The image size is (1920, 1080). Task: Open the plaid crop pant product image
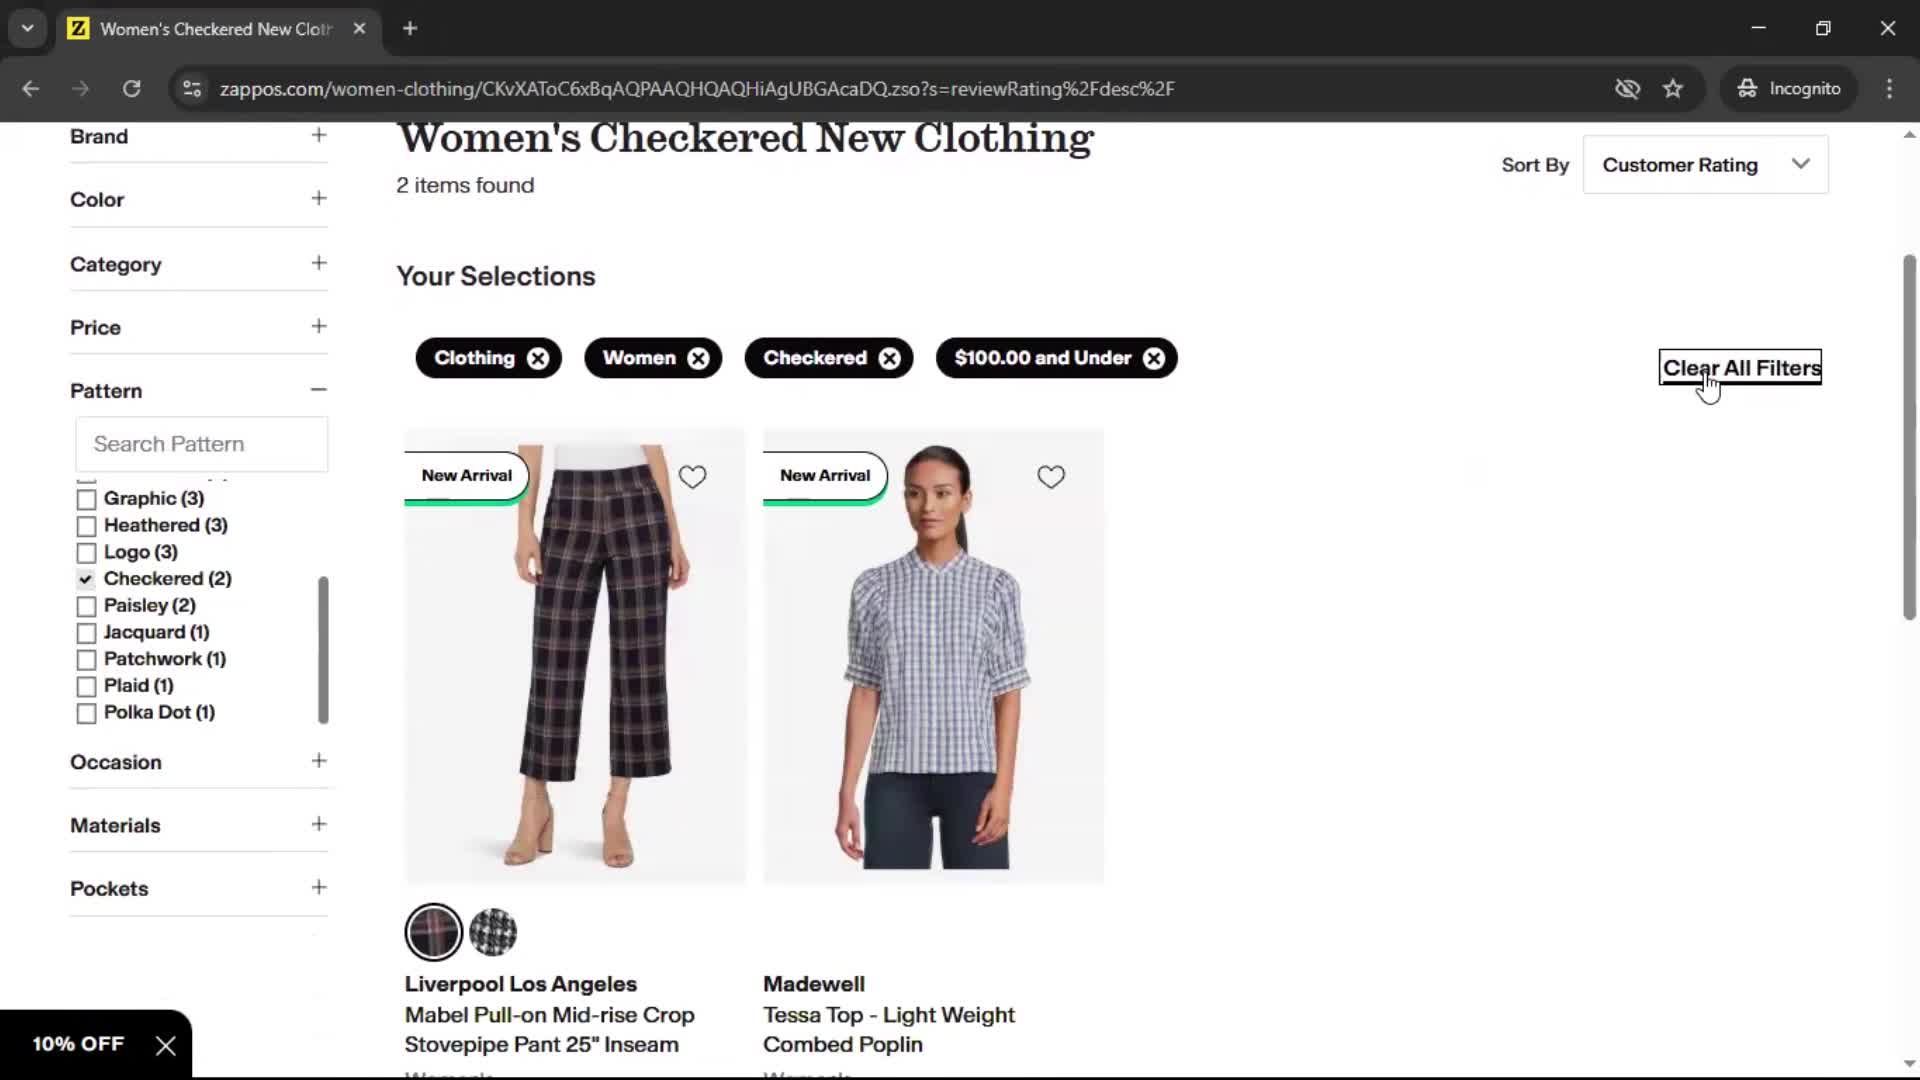575,657
